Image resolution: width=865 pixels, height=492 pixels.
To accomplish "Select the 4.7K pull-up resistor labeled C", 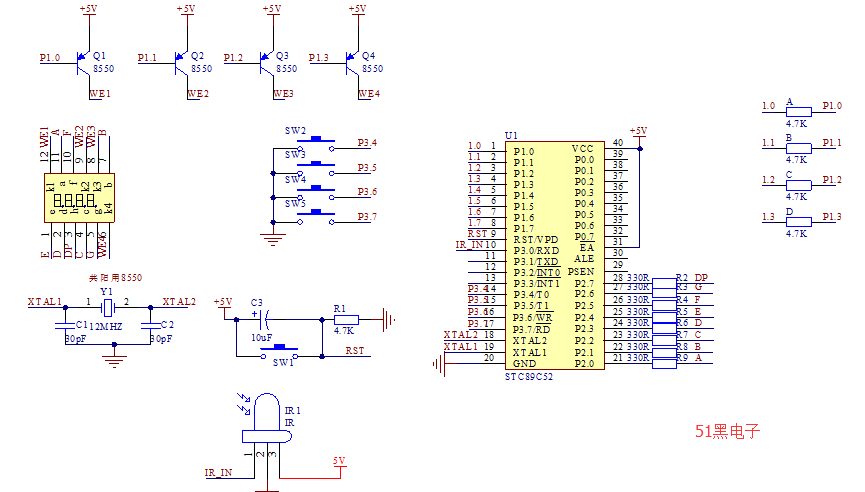I will point(799,185).
